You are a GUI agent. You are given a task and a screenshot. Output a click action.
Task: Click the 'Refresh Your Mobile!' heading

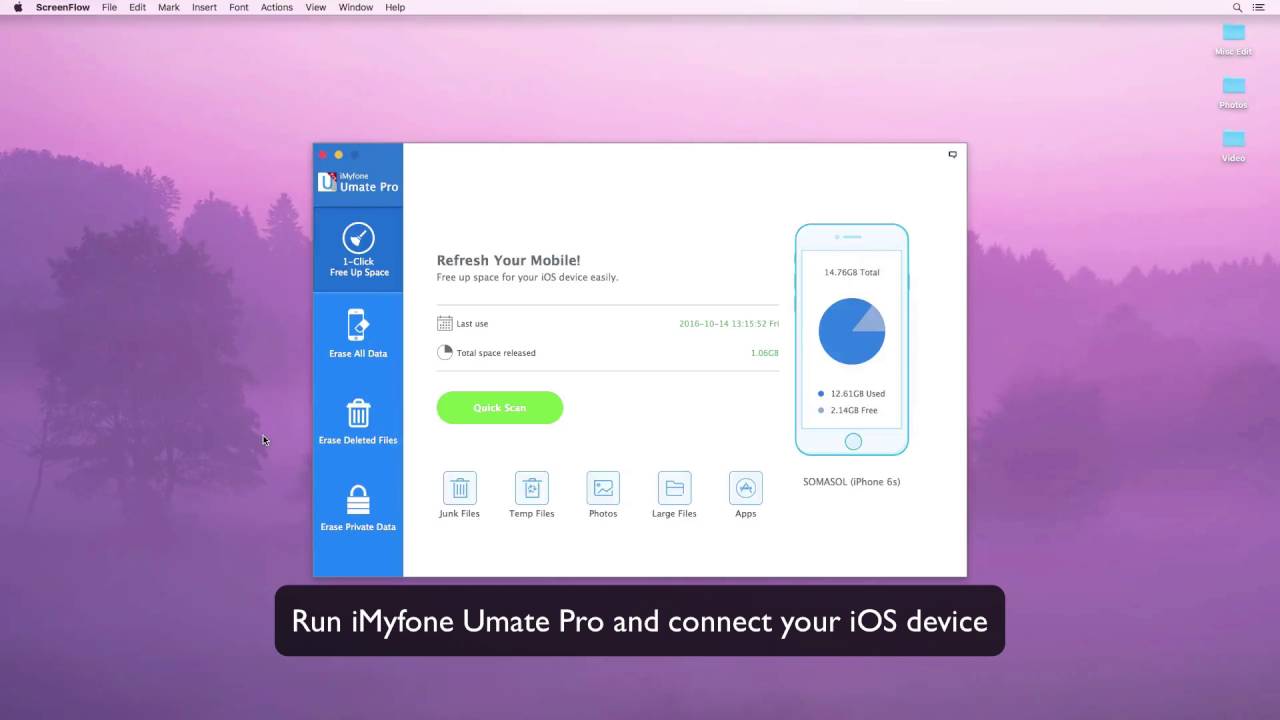[x=508, y=260]
